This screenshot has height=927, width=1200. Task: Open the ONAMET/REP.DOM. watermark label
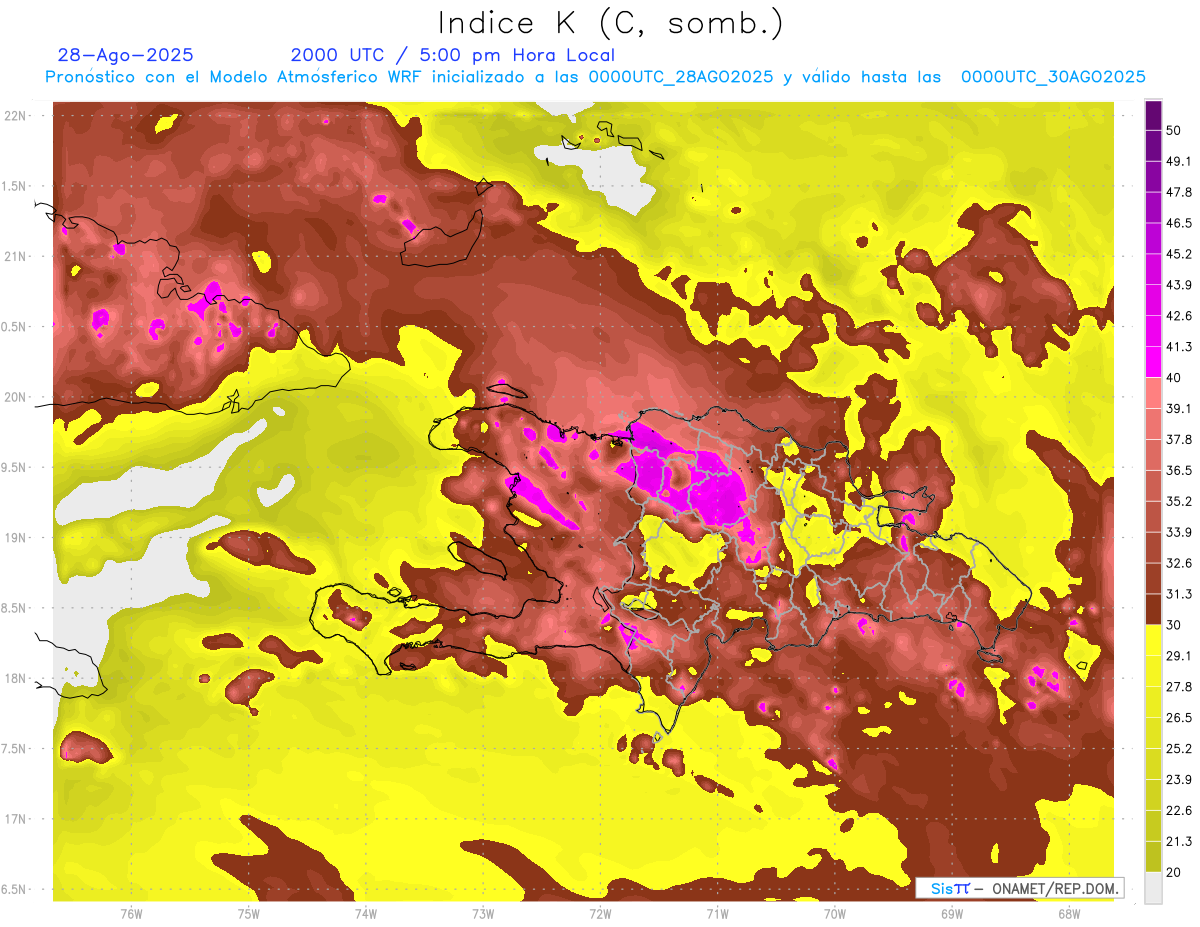(x=1019, y=888)
